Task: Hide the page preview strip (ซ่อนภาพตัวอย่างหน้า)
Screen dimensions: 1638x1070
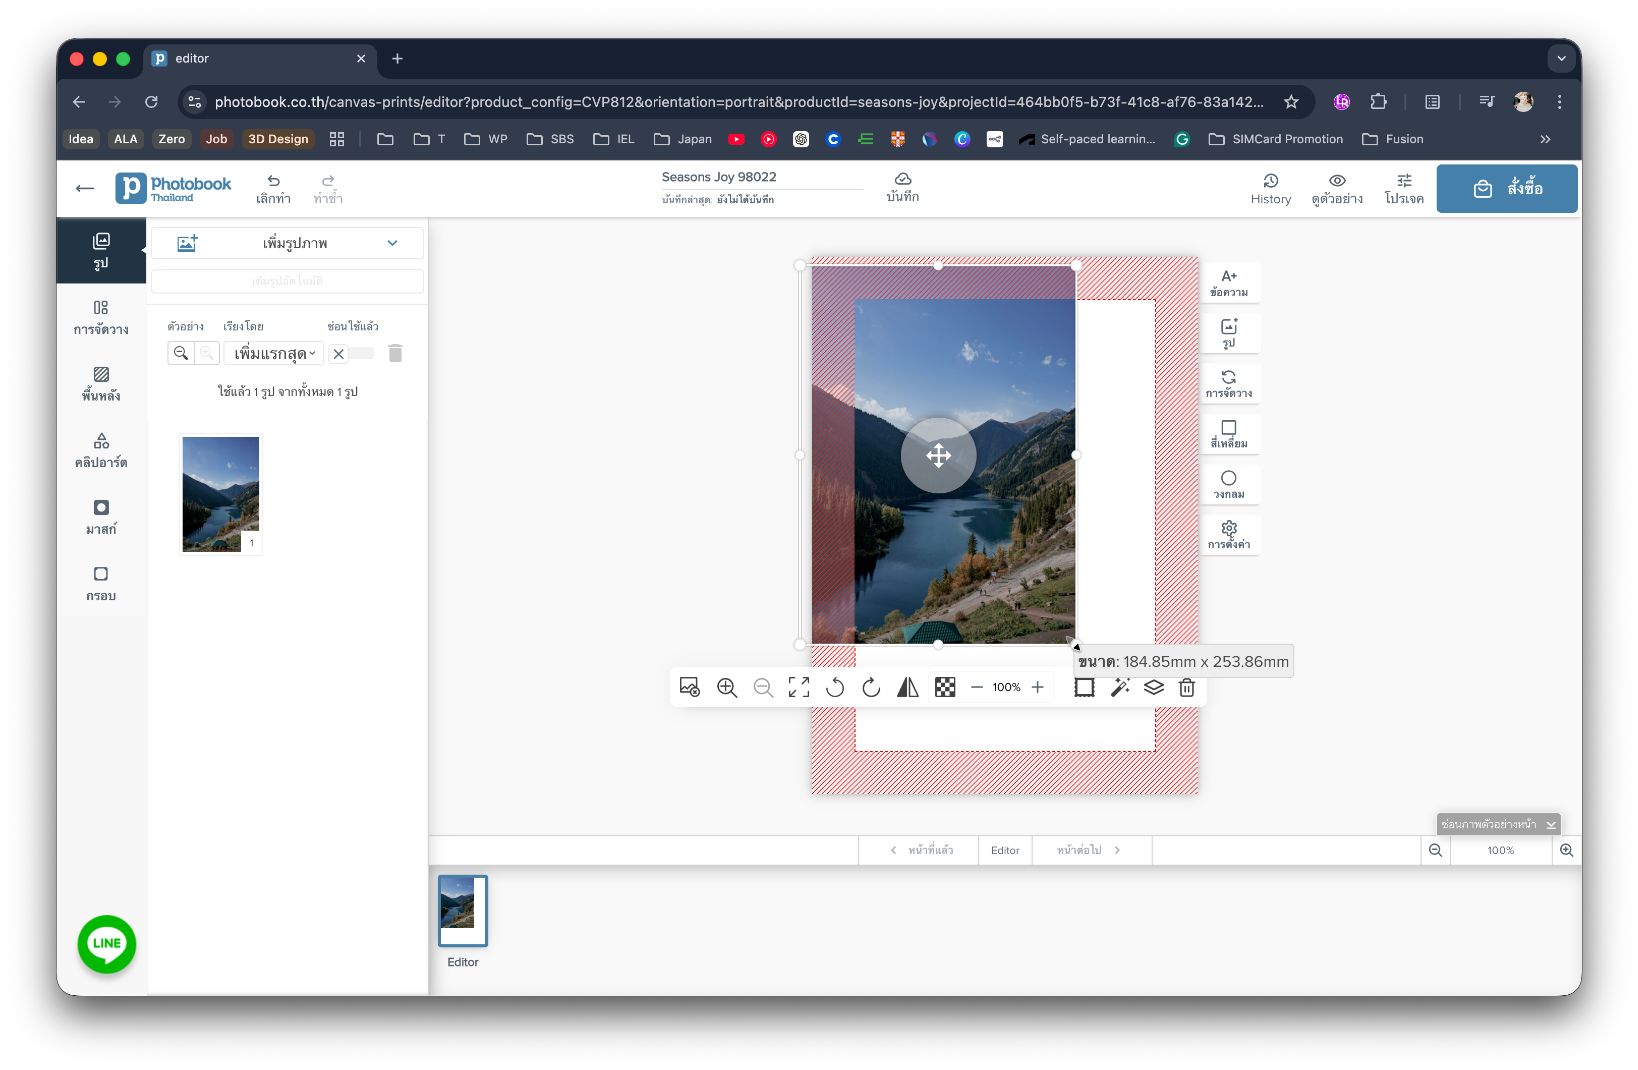Action: click(x=1498, y=824)
